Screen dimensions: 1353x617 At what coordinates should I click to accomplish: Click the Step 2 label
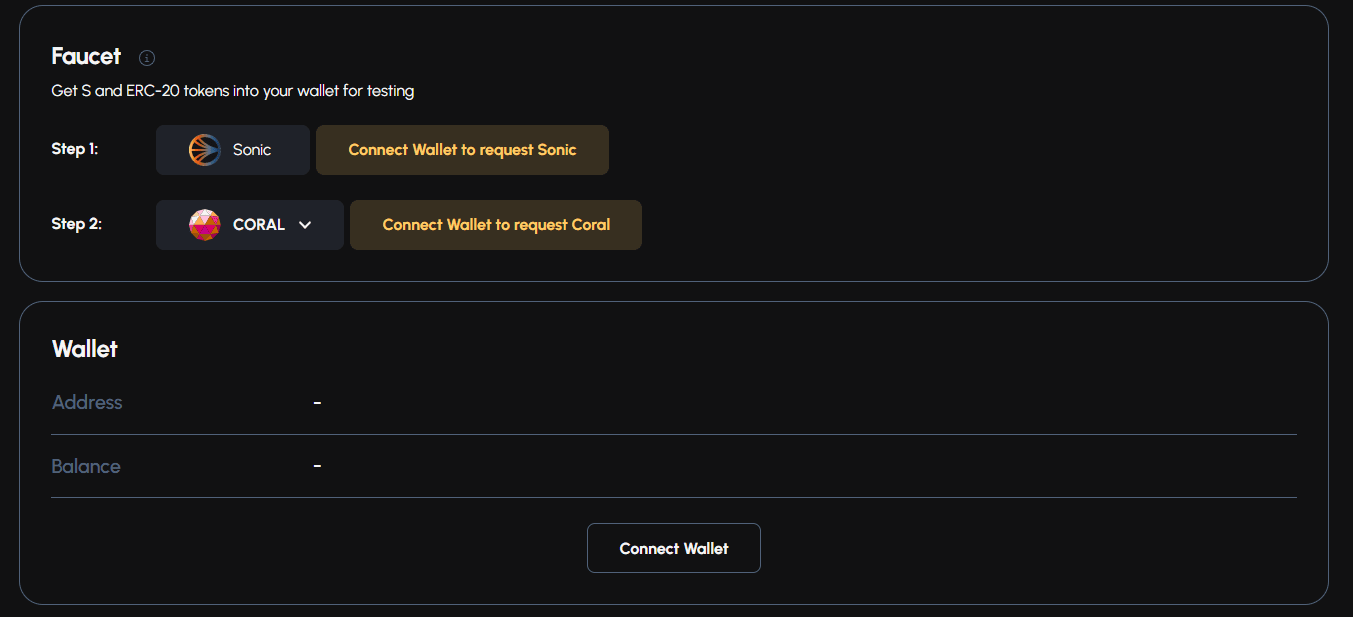76,224
